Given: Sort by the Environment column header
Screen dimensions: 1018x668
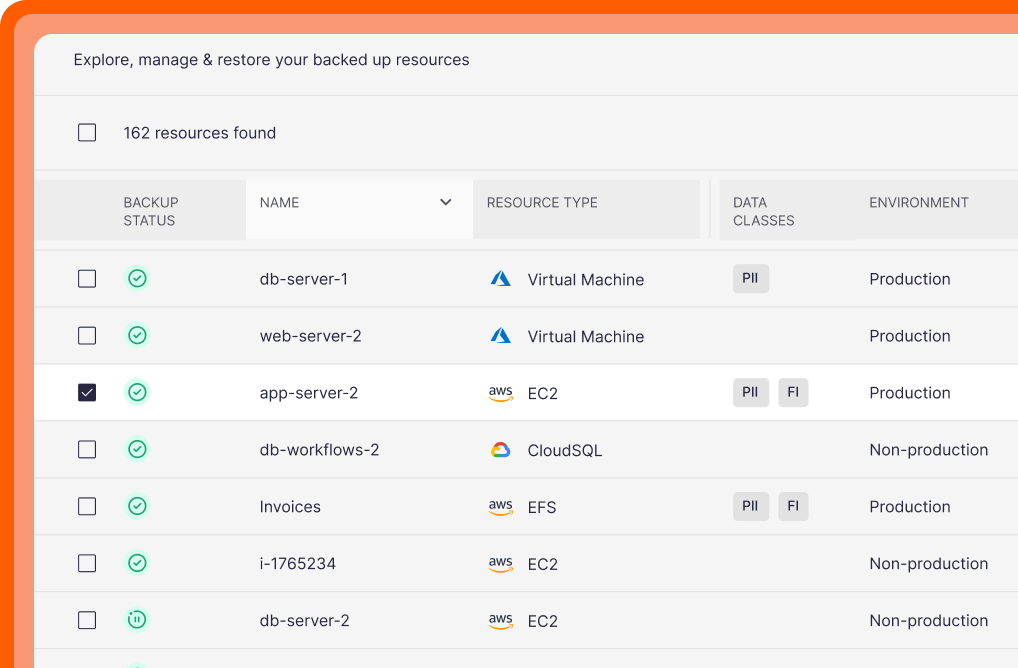Looking at the screenshot, I should click(x=919, y=202).
